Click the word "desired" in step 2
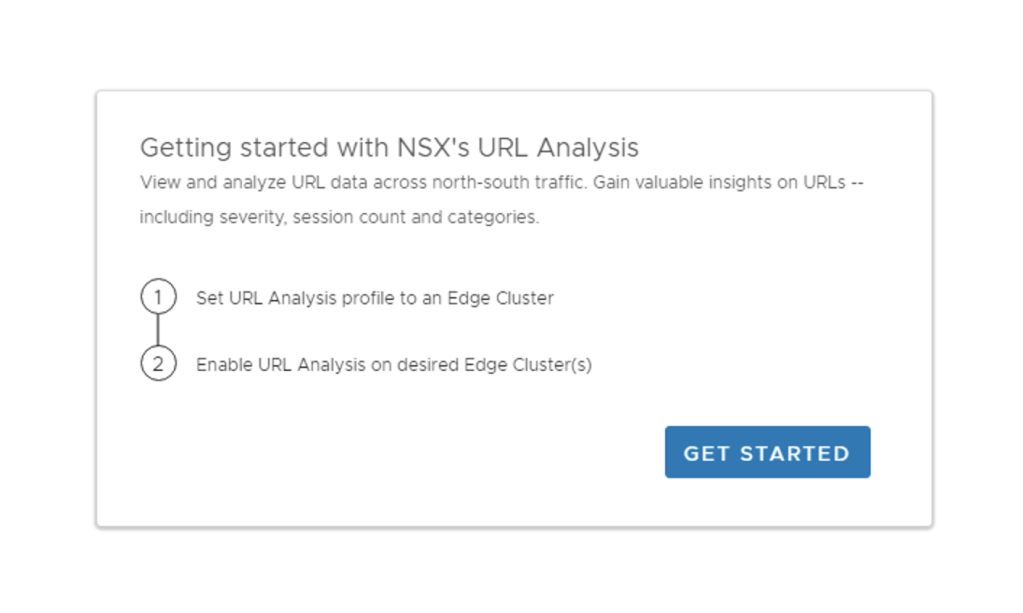 [428, 365]
